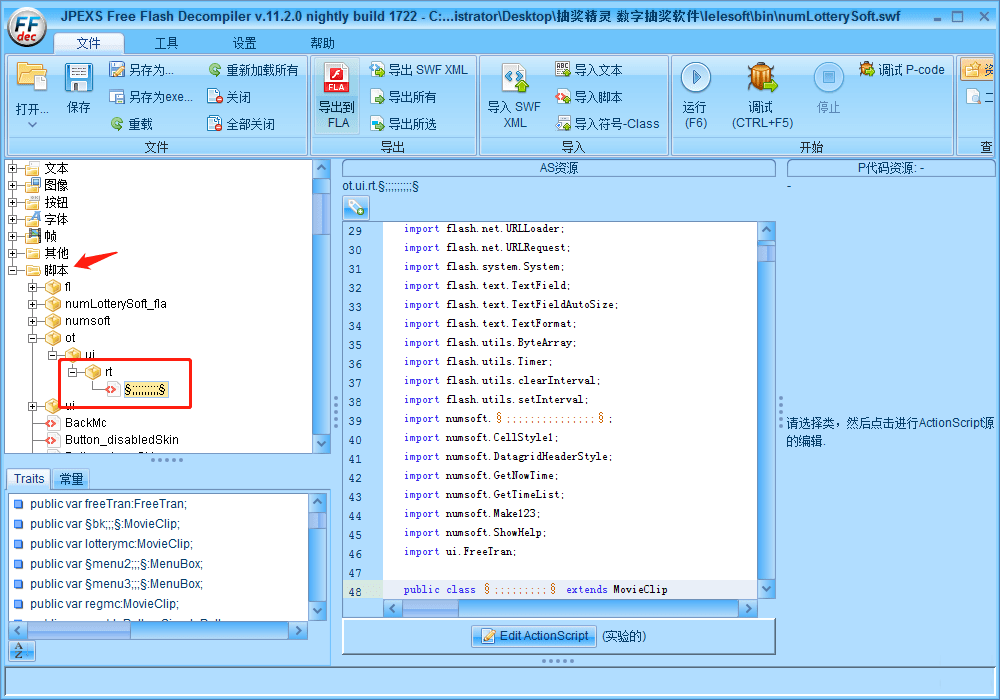Viewport: 1000px width, 700px height.
Task: Click code editor horizontal scrollbar right arrow
Action: pyautogui.click(x=748, y=609)
